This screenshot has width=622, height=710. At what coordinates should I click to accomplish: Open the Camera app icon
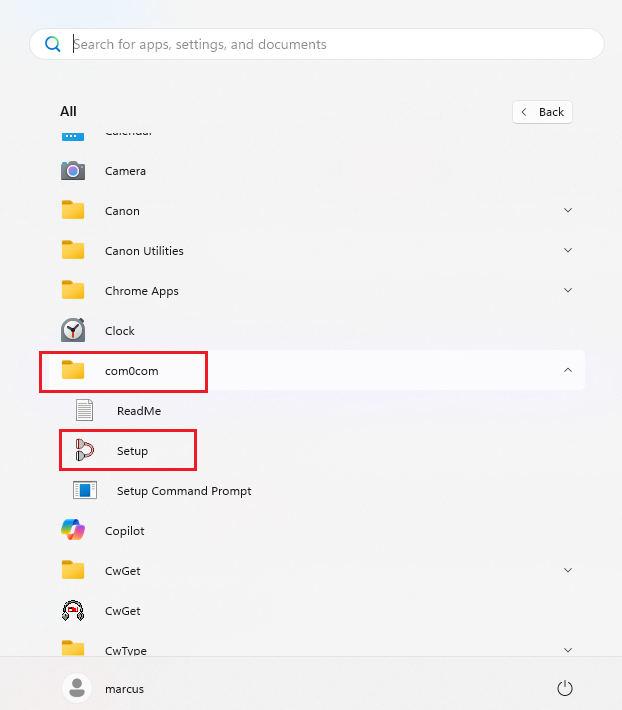click(x=73, y=171)
